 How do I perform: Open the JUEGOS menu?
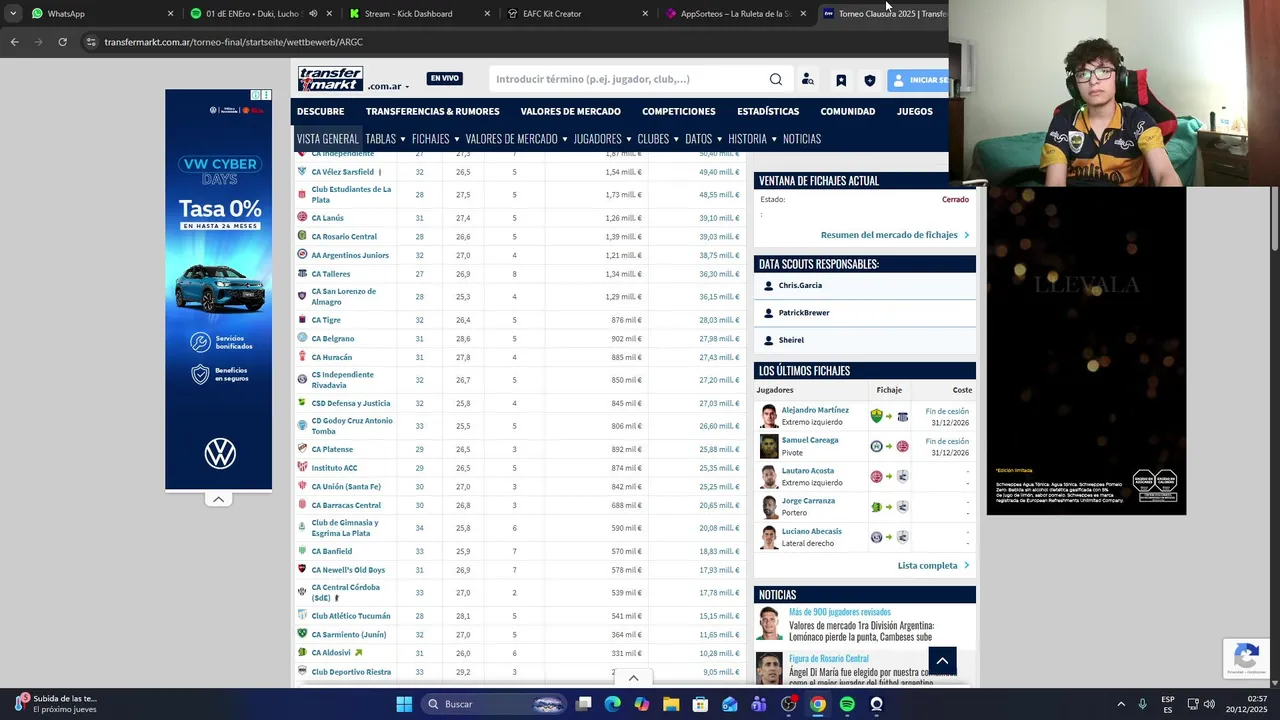click(914, 111)
